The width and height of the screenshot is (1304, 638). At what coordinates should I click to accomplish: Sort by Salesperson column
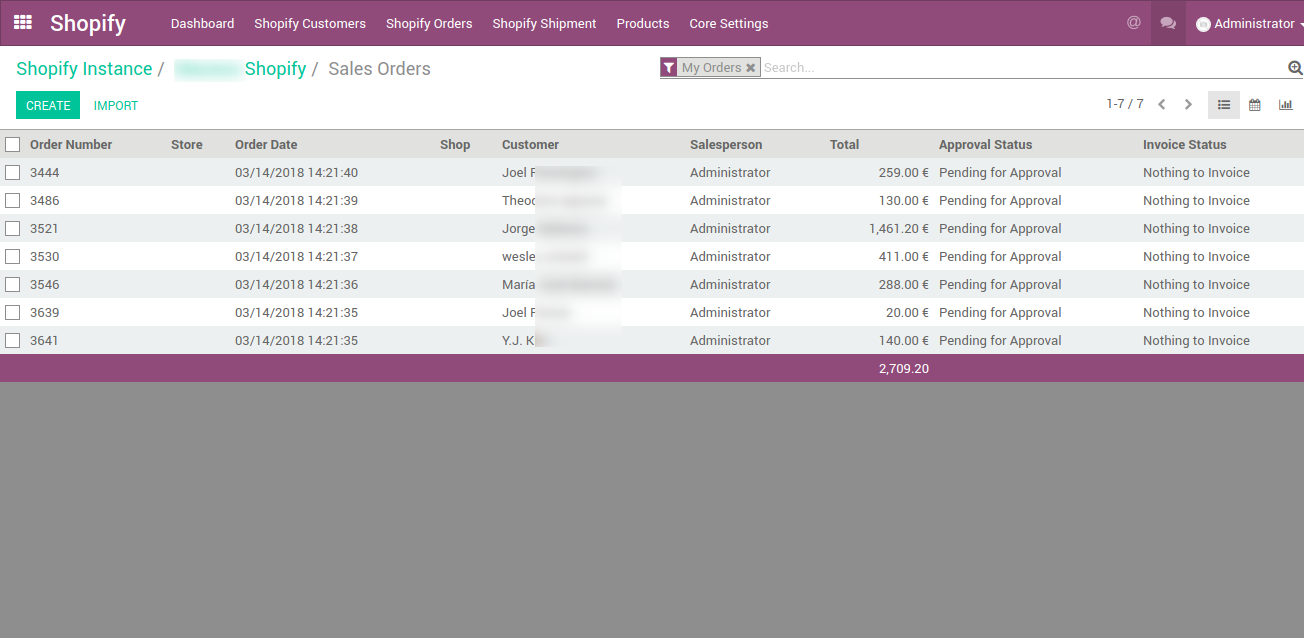click(726, 145)
